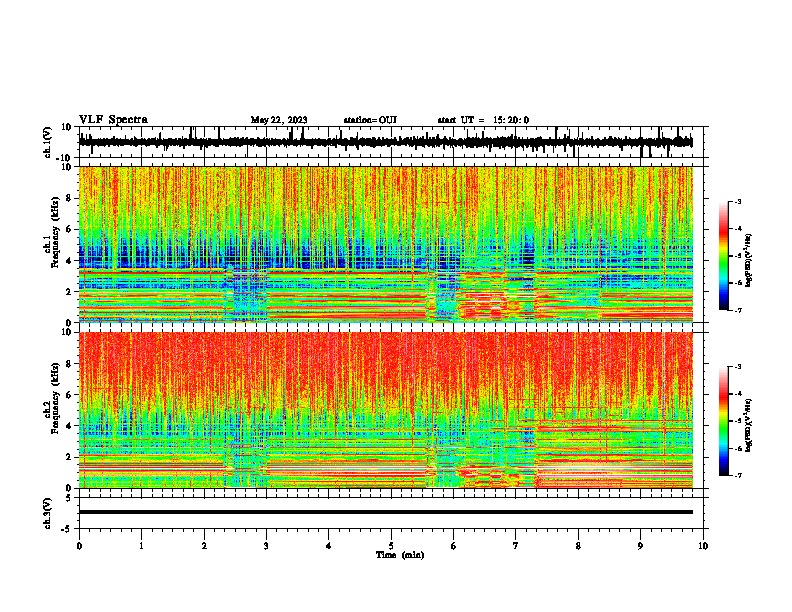This screenshot has height=612, width=792.
Task: Click the final time tick label "10"
Action: pyautogui.click(x=703, y=546)
